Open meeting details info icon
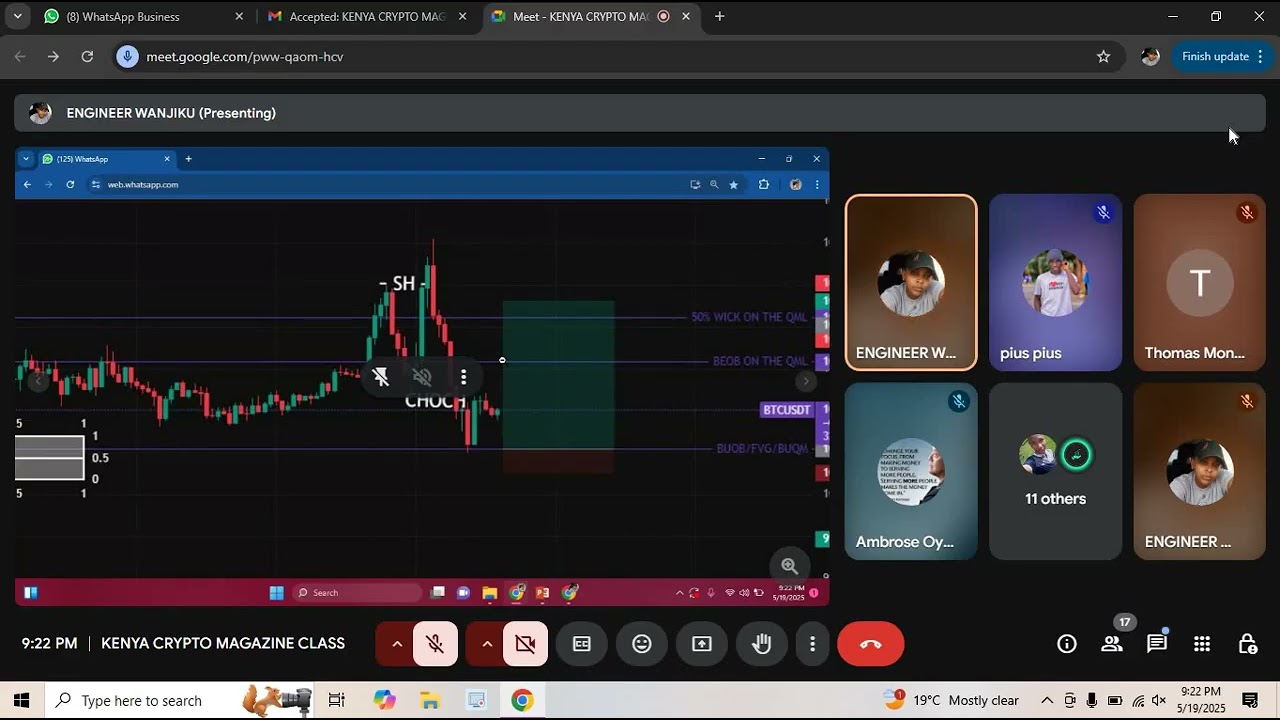Viewport: 1280px width, 720px height. point(1067,644)
